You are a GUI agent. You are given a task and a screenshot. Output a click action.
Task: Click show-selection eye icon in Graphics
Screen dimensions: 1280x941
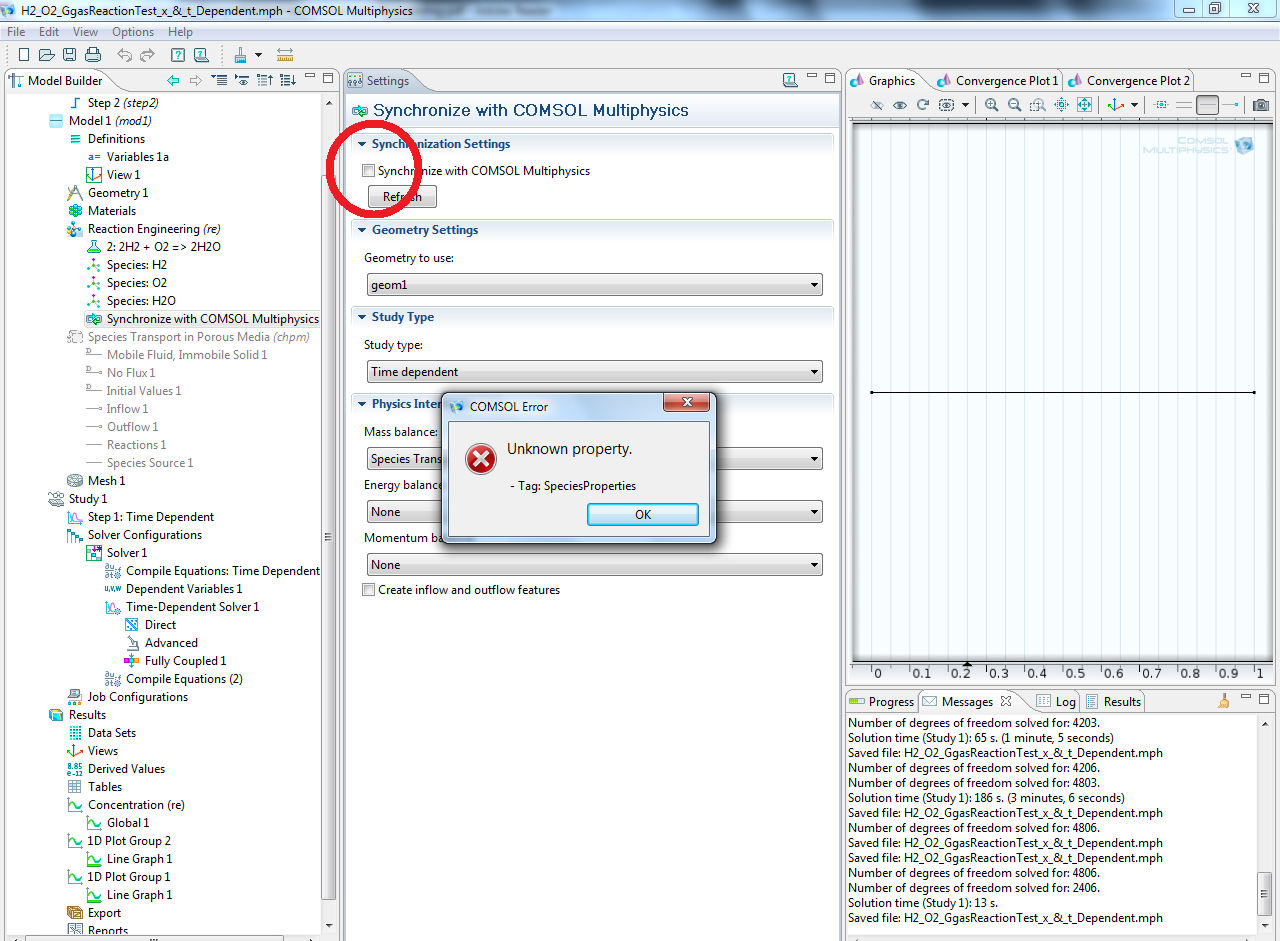pos(900,105)
